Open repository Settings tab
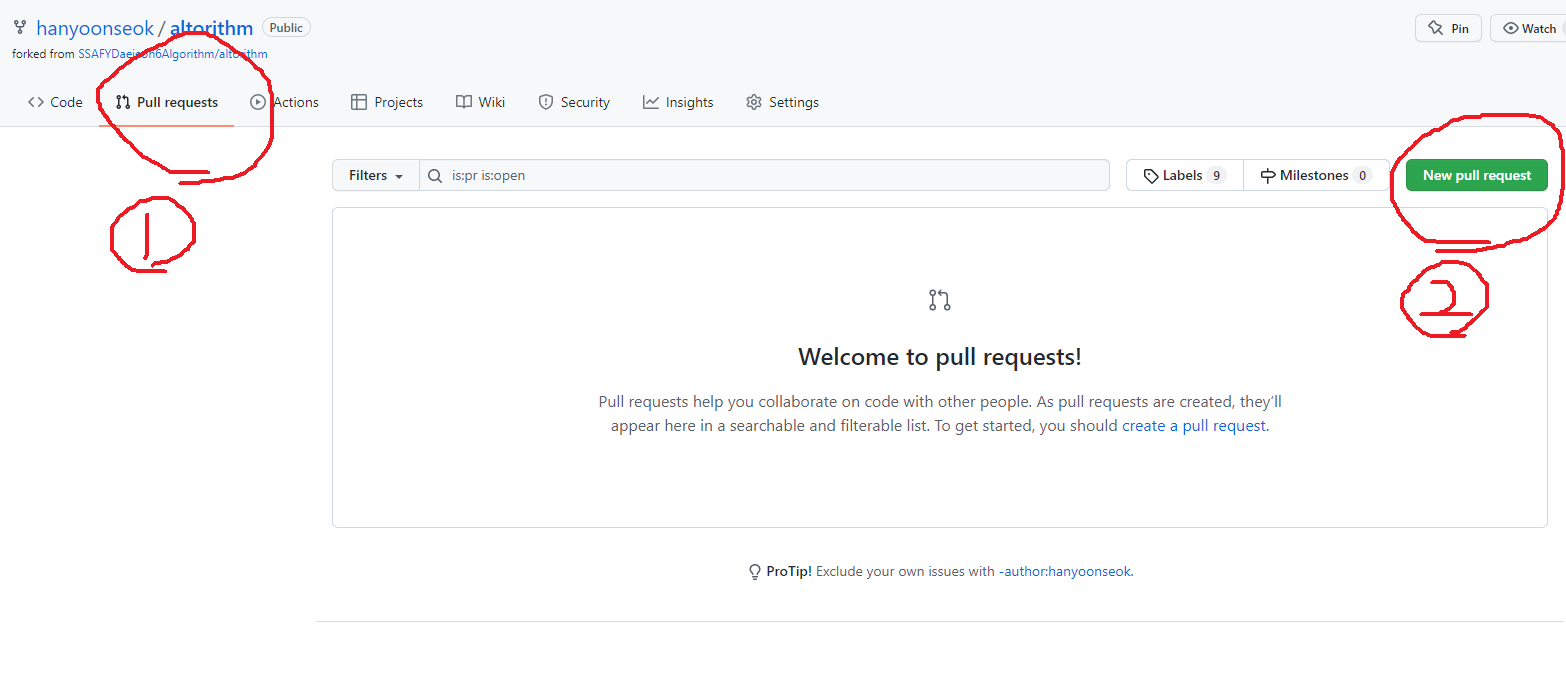The height and width of the screenshot is (682, 1566). (x=782, y=102)
